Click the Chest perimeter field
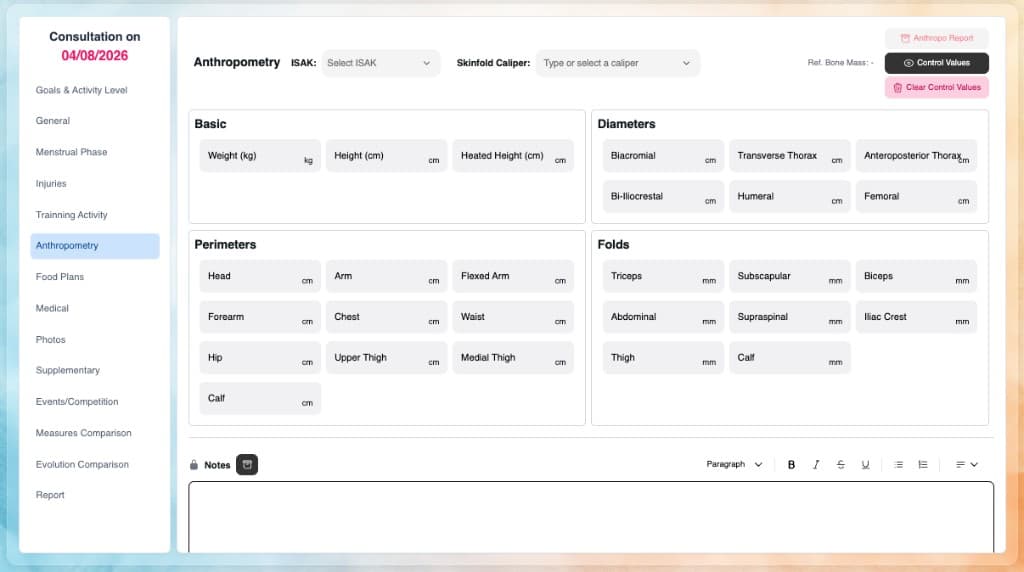Image resolution: width=1024 pixels, height=572 pixels. click(387, 317)
